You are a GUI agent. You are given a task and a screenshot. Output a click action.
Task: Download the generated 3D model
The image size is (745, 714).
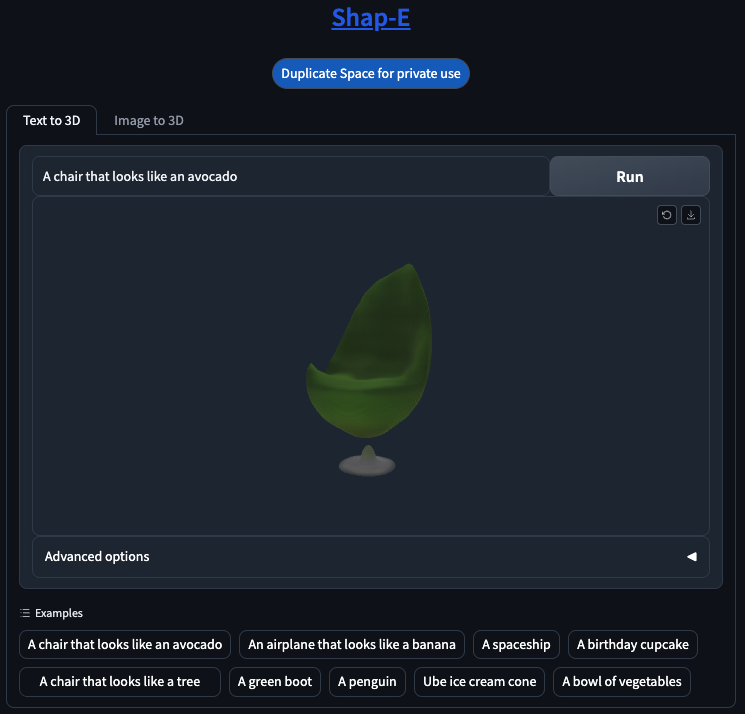tap(691, 215)
